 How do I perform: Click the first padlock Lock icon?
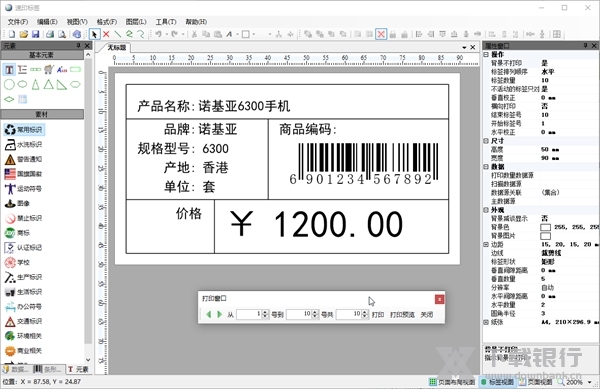click(393, 34)
